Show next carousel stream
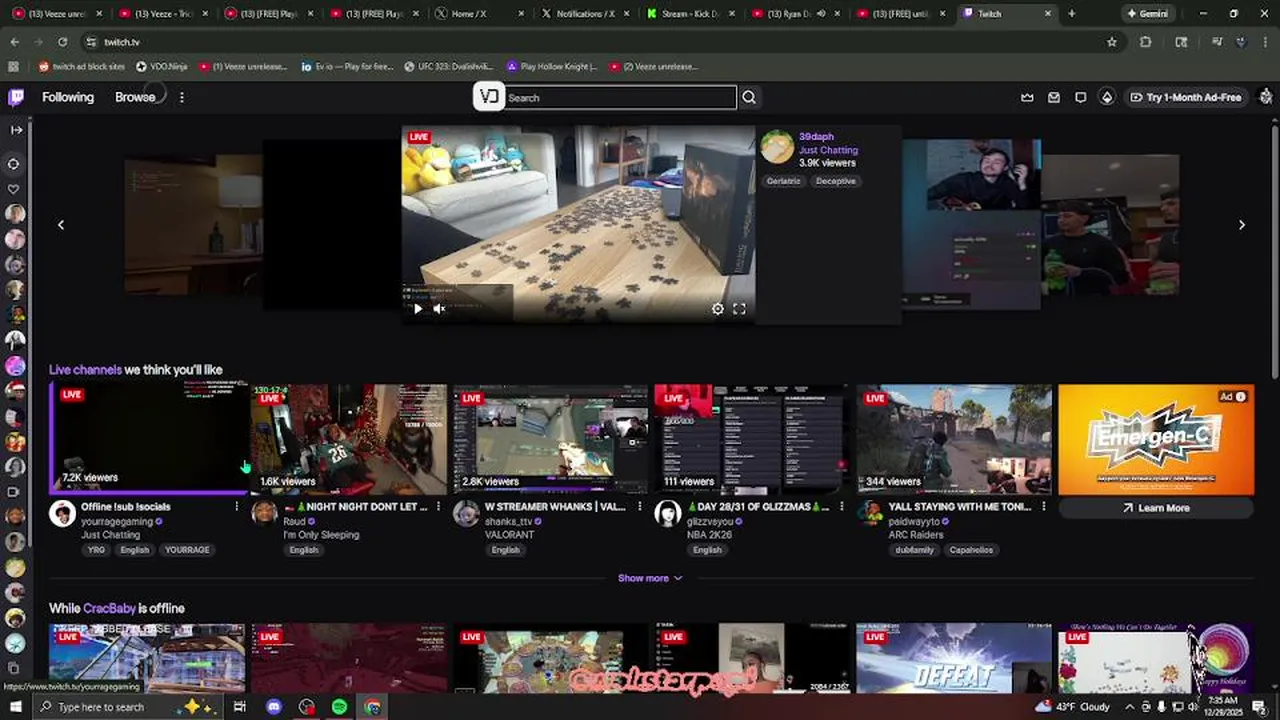This screenshot has height=720, width=1280. (1242, 225)
